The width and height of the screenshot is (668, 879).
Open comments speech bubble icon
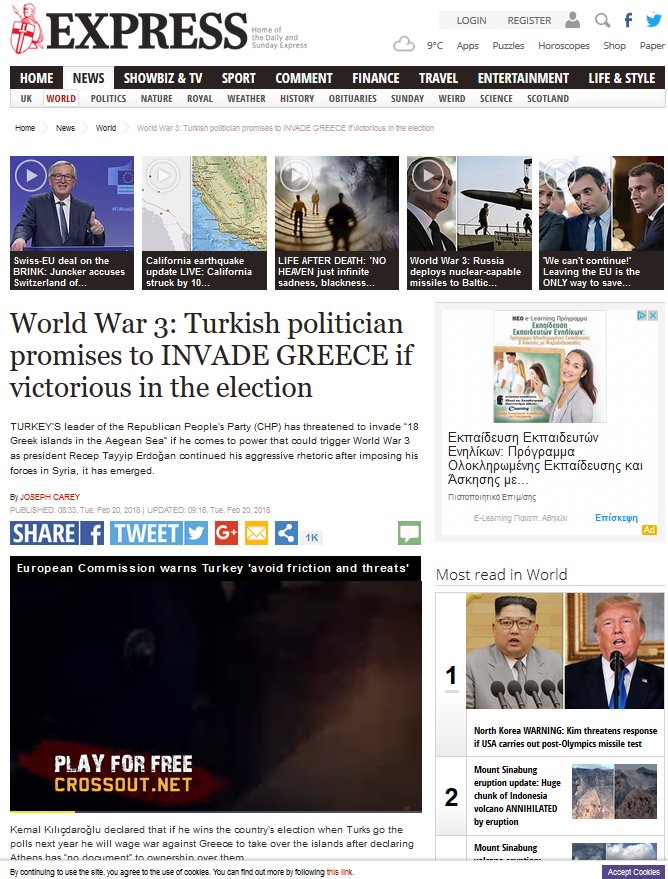point(409,533)
